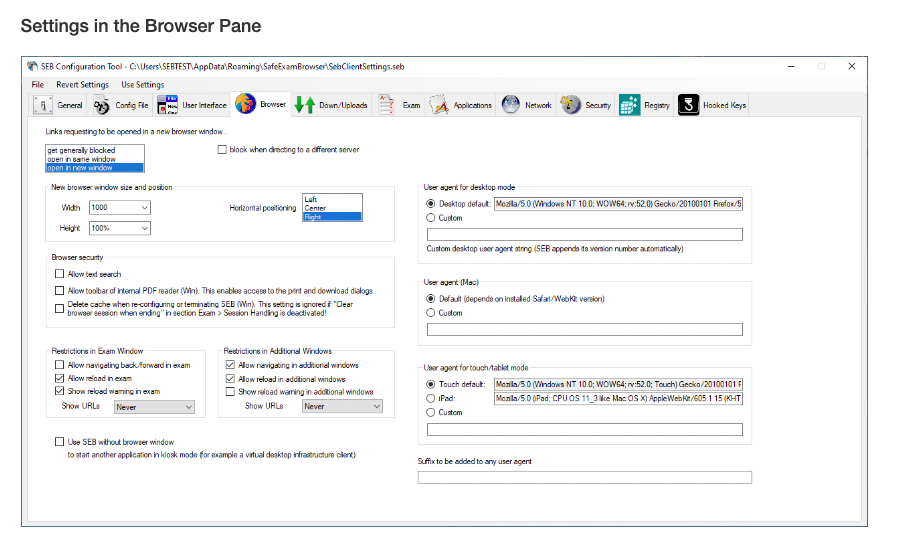Click the Browser globe icon
The image size is (905, 538).
tap(245, 104)
